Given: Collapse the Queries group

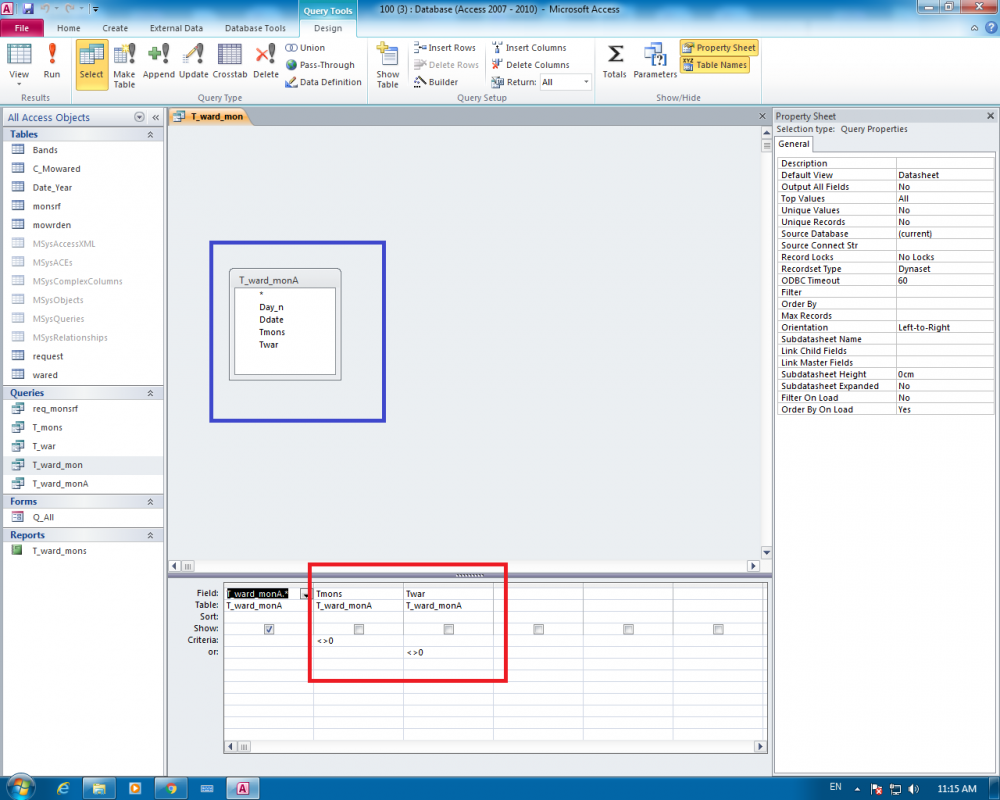Looking at the screenshot, I should click(x=151, y=393).
